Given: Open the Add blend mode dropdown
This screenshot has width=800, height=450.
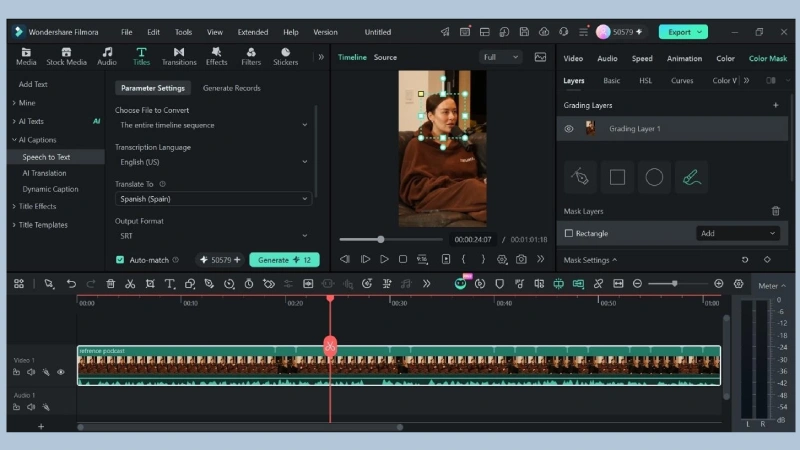Looking at the screenshot, I should pos(737,233).
